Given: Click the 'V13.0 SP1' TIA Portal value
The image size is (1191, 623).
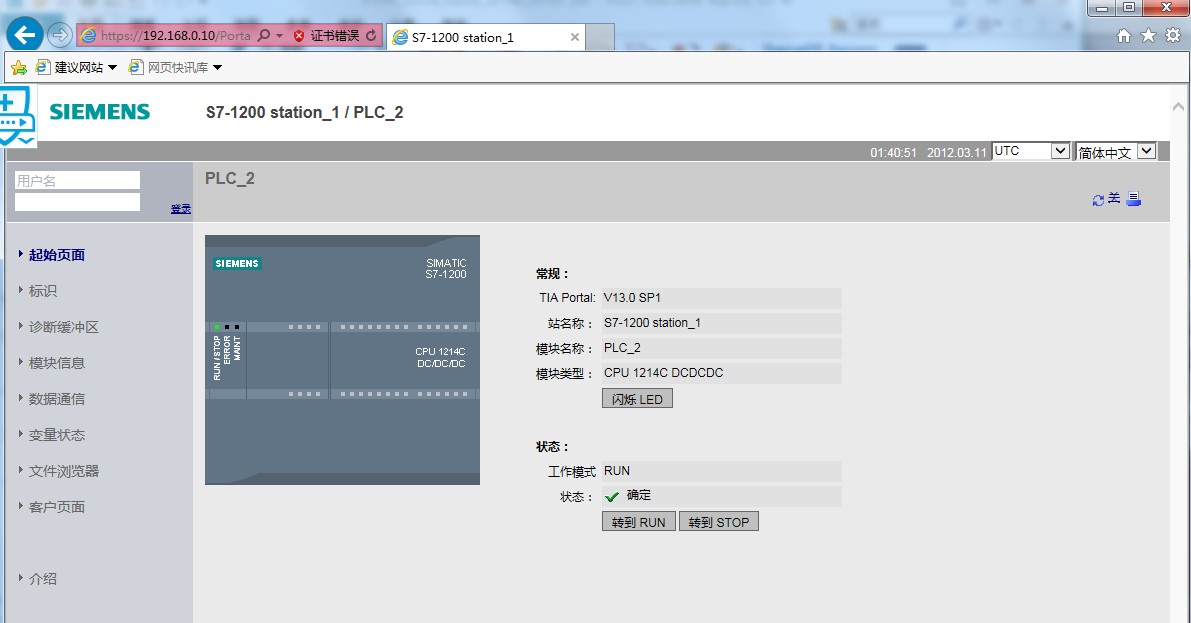Looking at the screenshot, I should click(633, 298).
